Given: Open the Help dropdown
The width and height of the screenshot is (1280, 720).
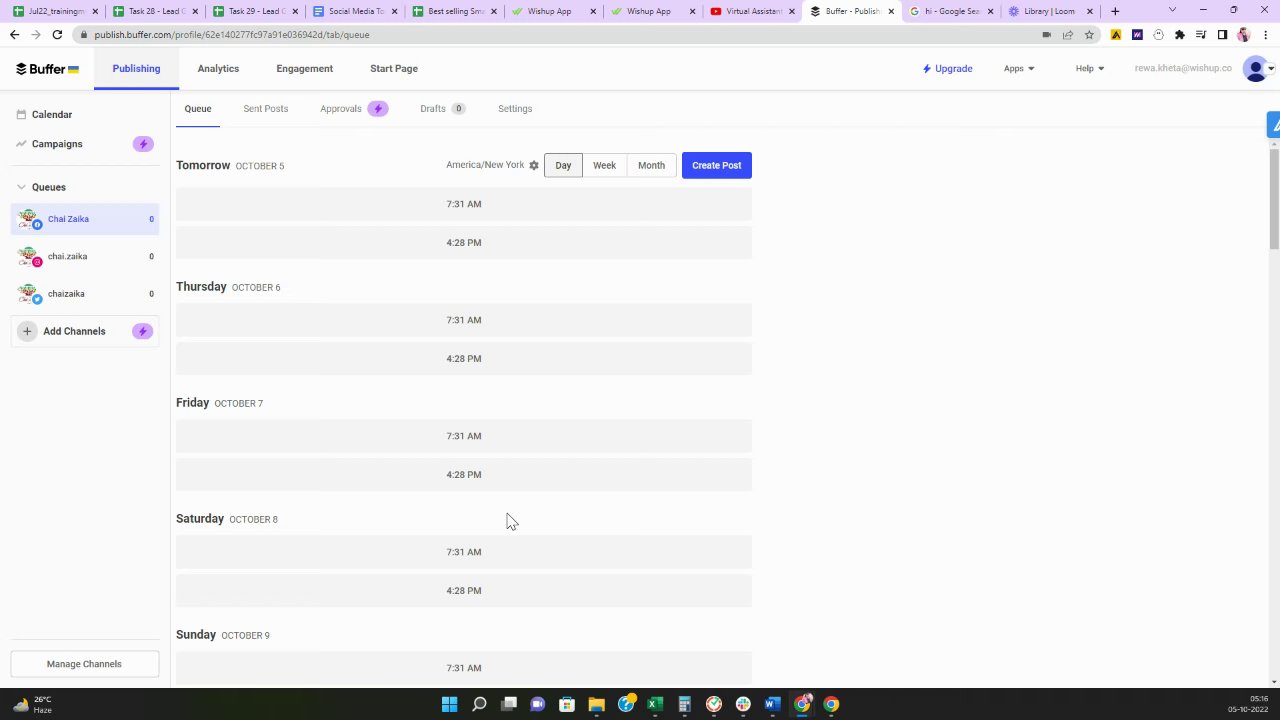Looking at the screenshot, I should (x=1090, y=69).
